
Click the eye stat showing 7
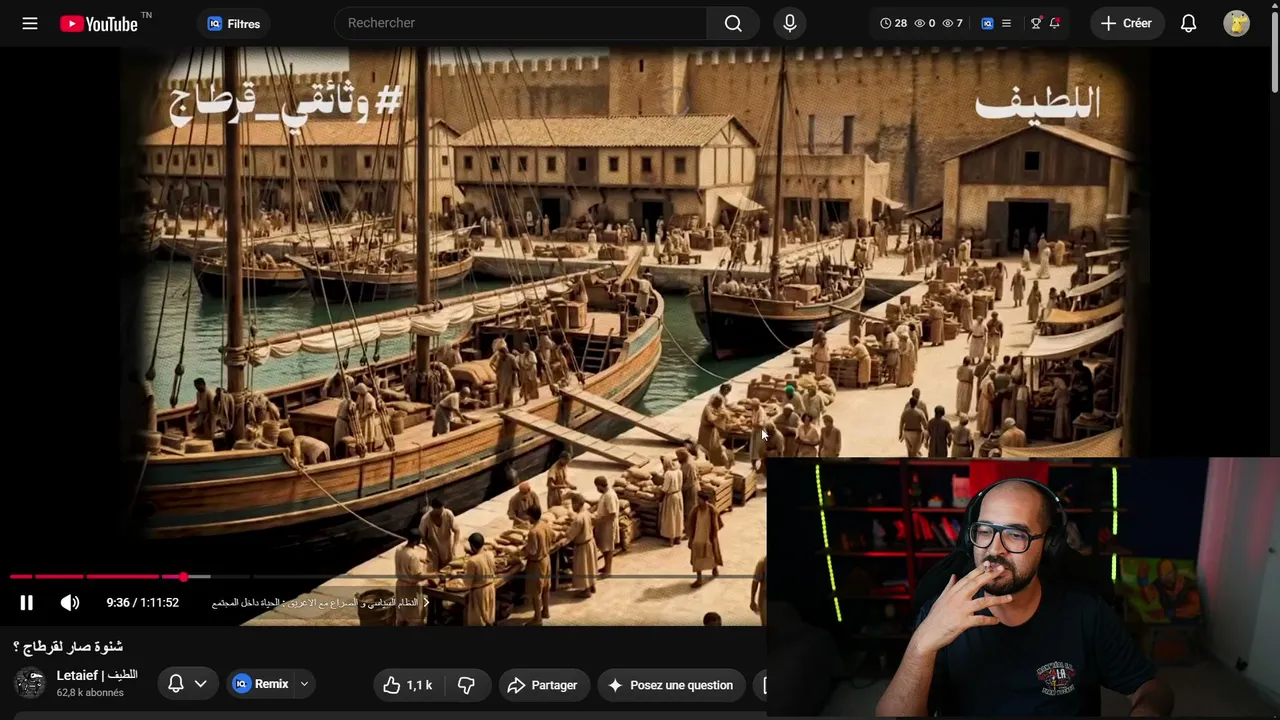[952, 23]
